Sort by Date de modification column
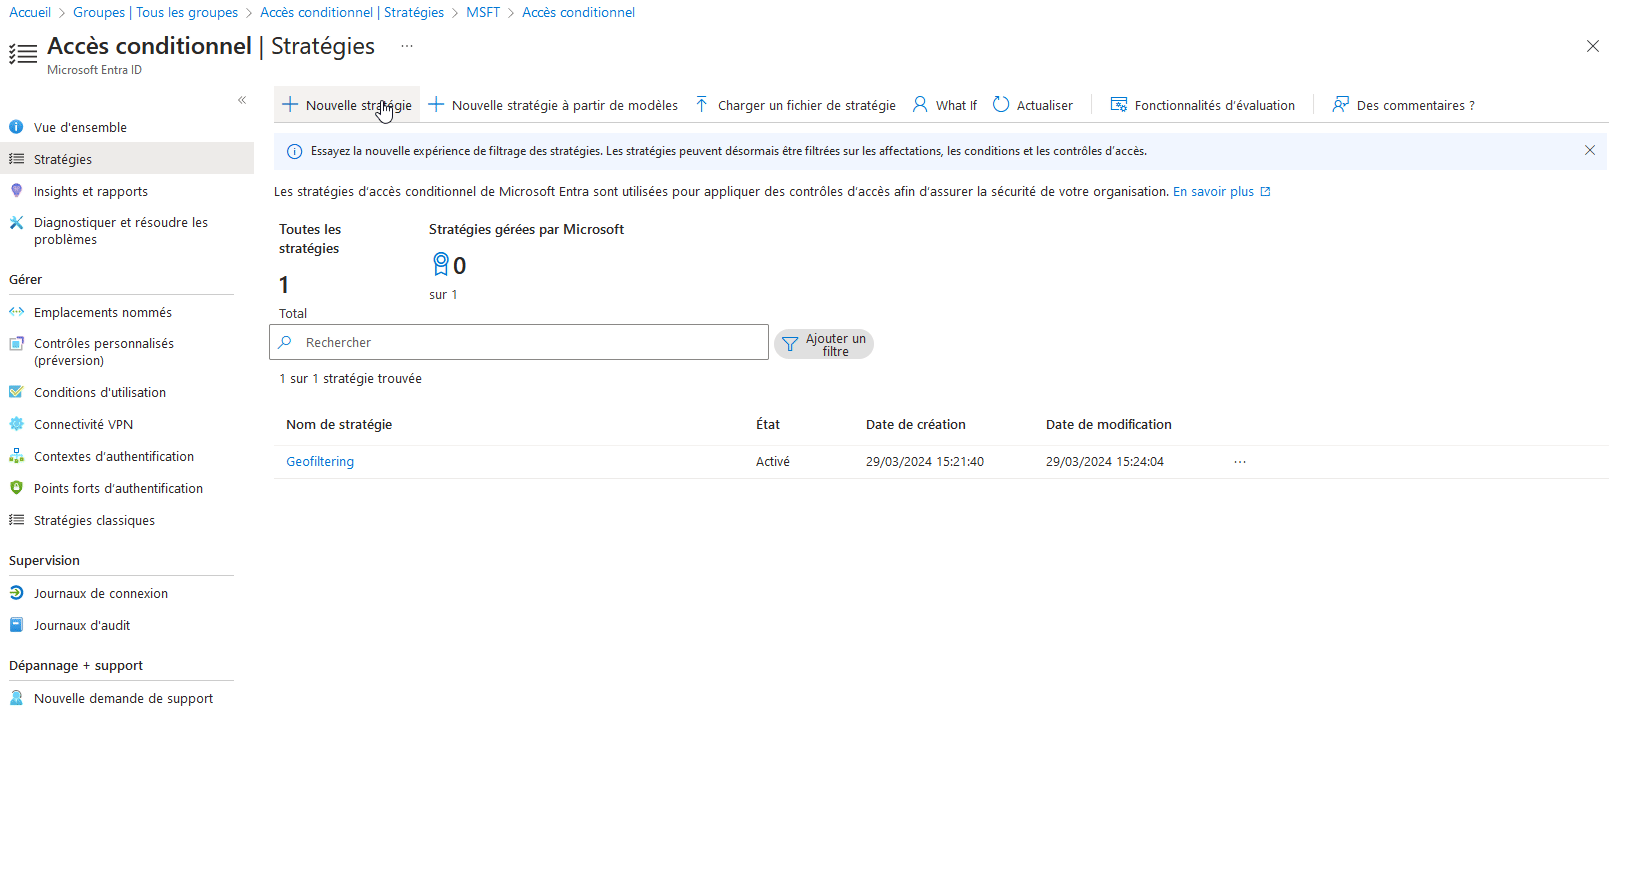The height and width of the screenshot is (871, 1629). pos(1109,424)
